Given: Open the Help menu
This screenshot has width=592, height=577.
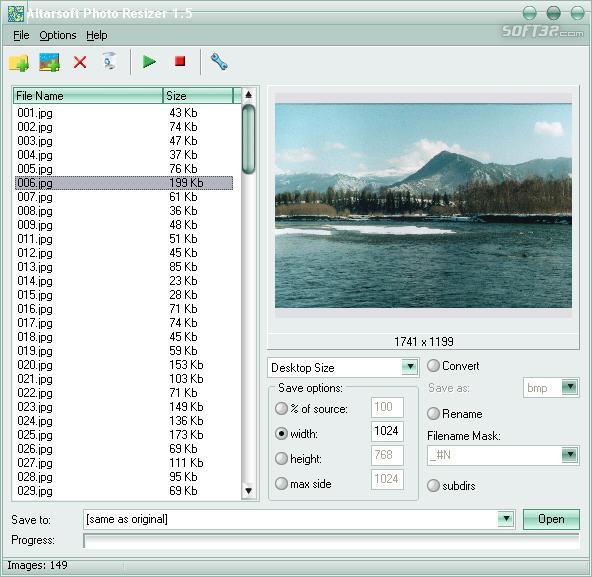Looking at the screenshot, I should [97, 35].
